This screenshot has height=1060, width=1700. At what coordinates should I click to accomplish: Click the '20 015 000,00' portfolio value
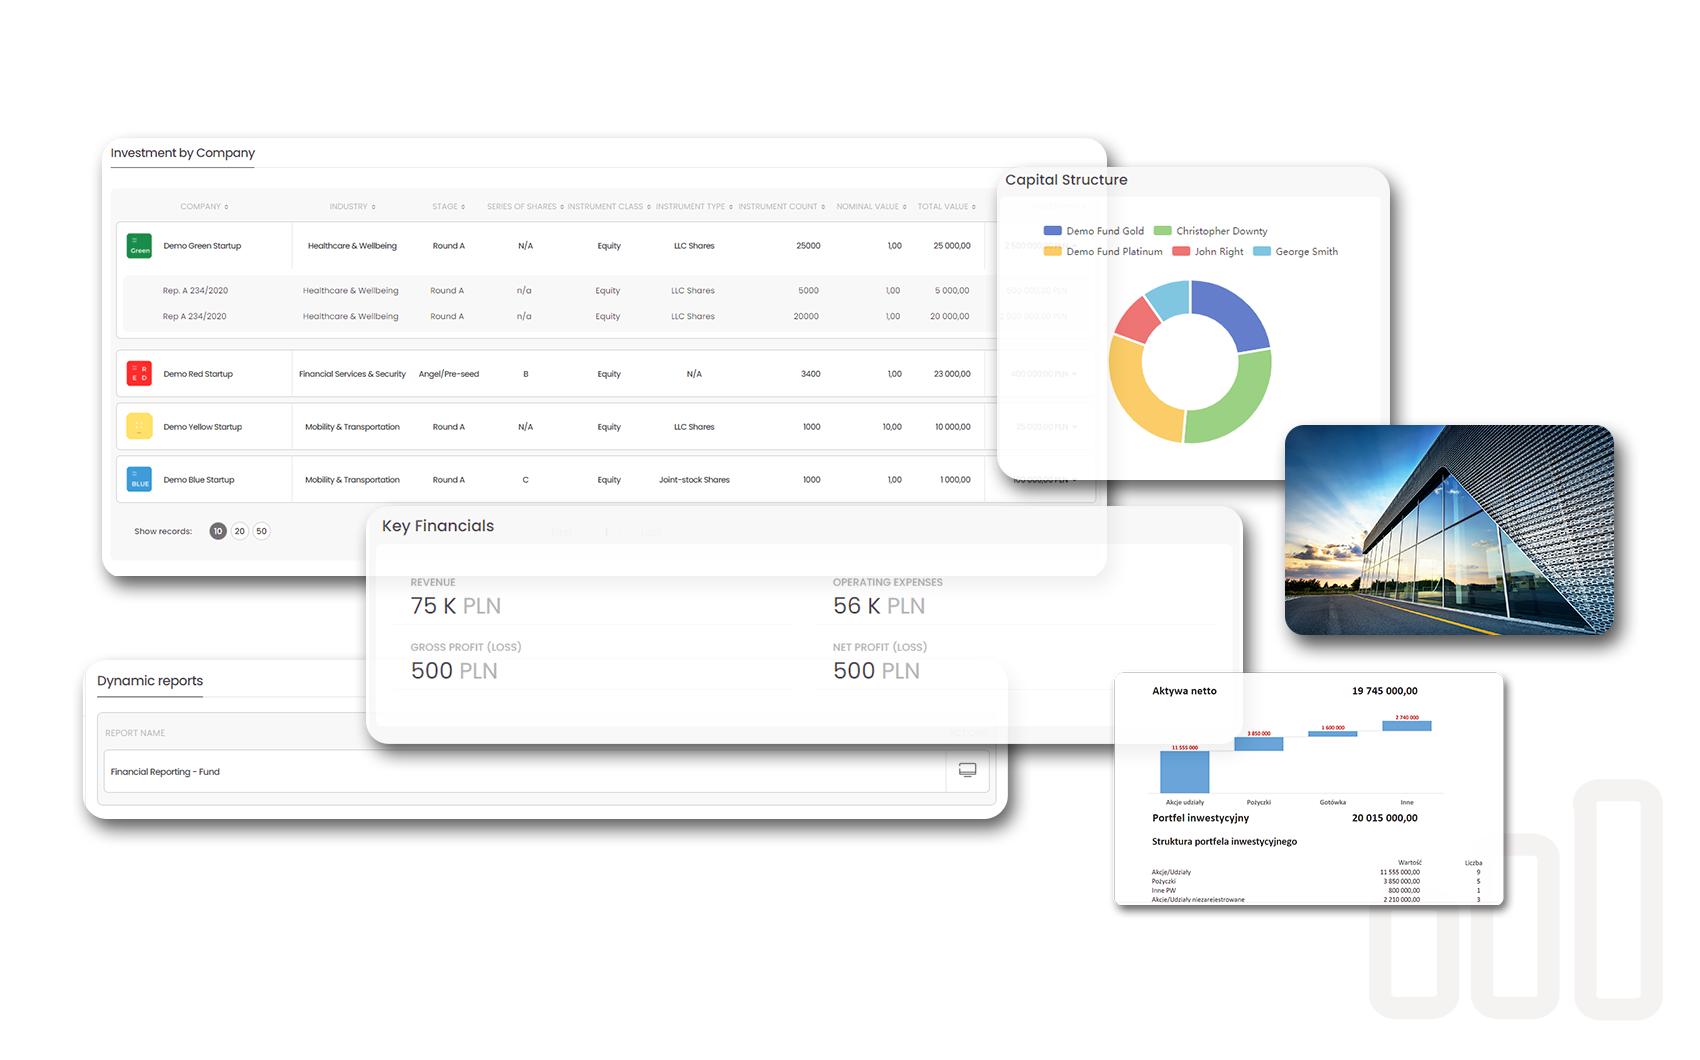[1385, 818]
